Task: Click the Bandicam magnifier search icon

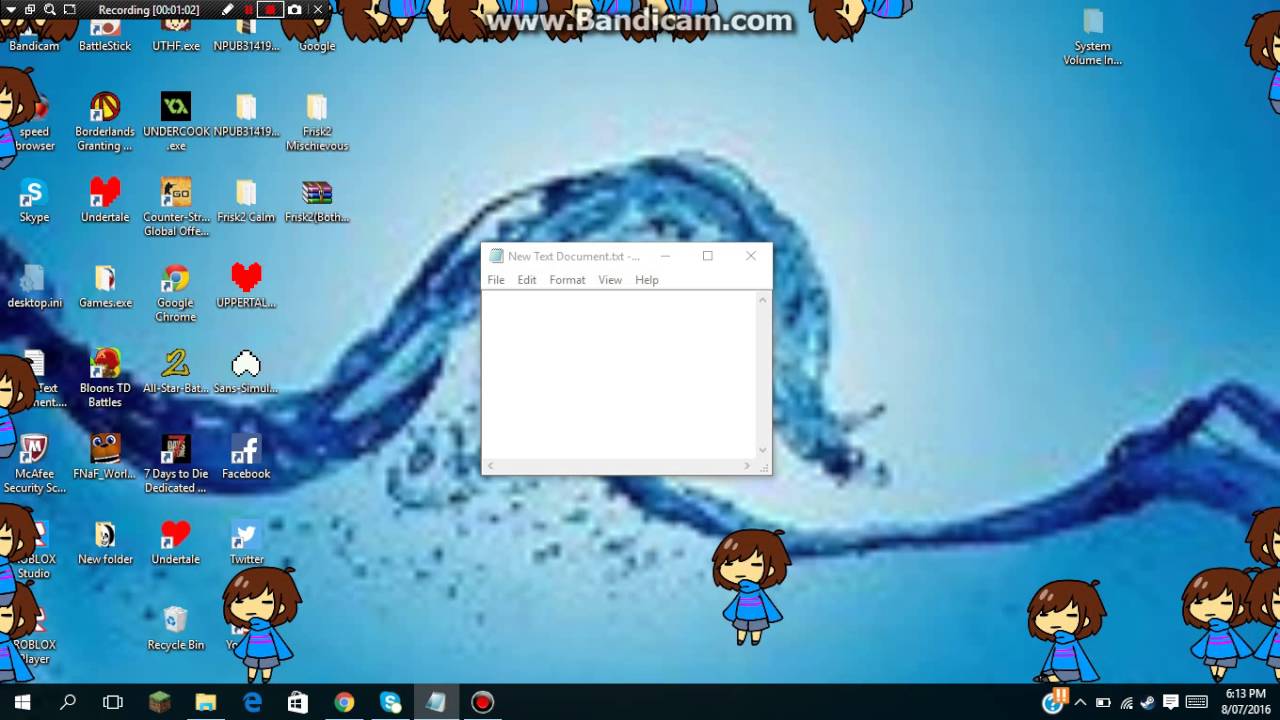Action: [49, 10]
